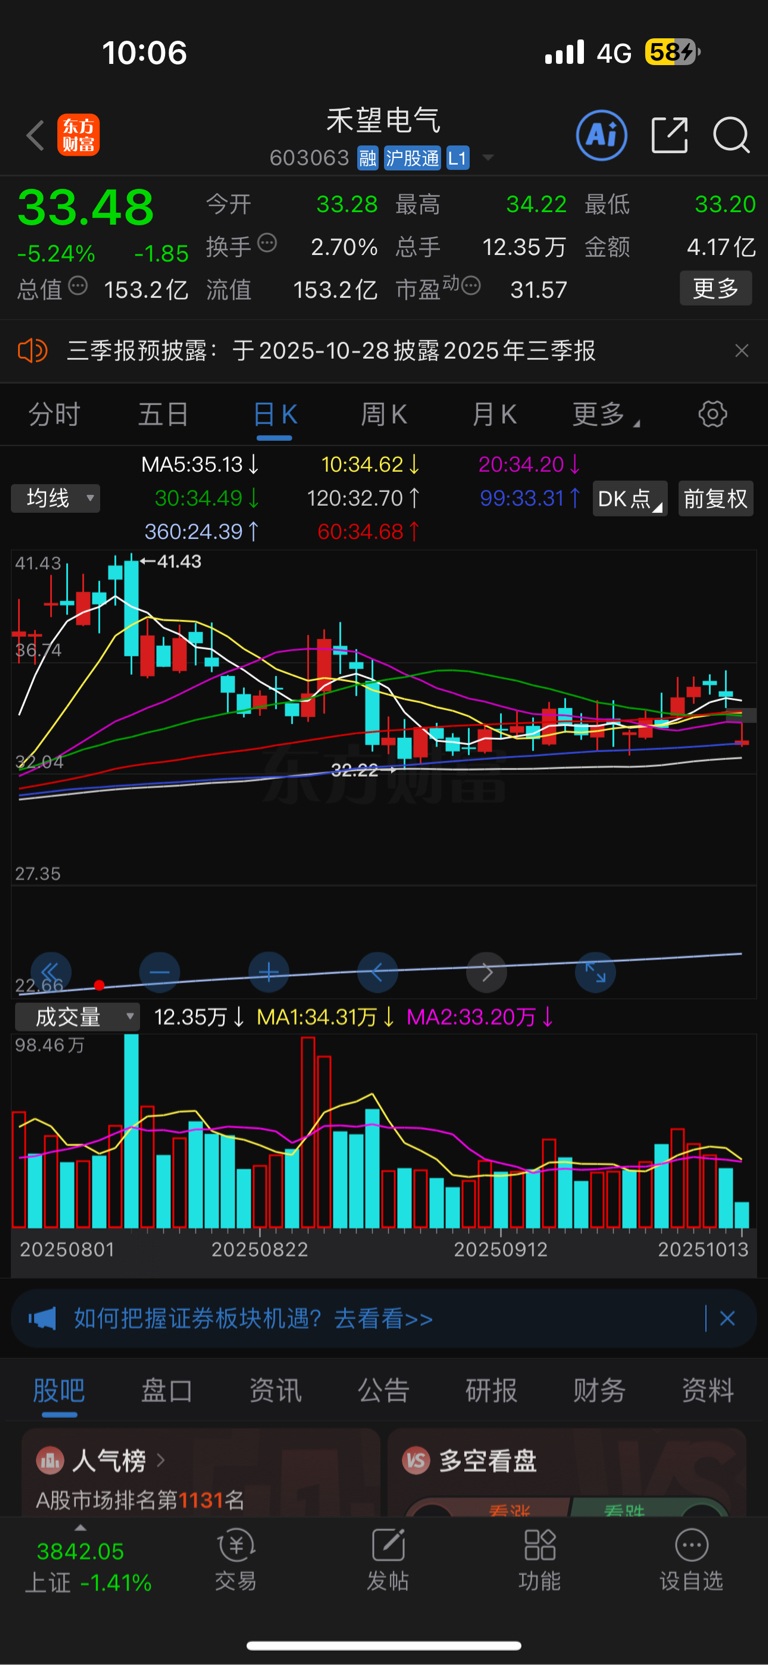Viewport: 768px width, 1665px height.
Task: Open the 去看看>> banner link
Action: pos(383,1319)
